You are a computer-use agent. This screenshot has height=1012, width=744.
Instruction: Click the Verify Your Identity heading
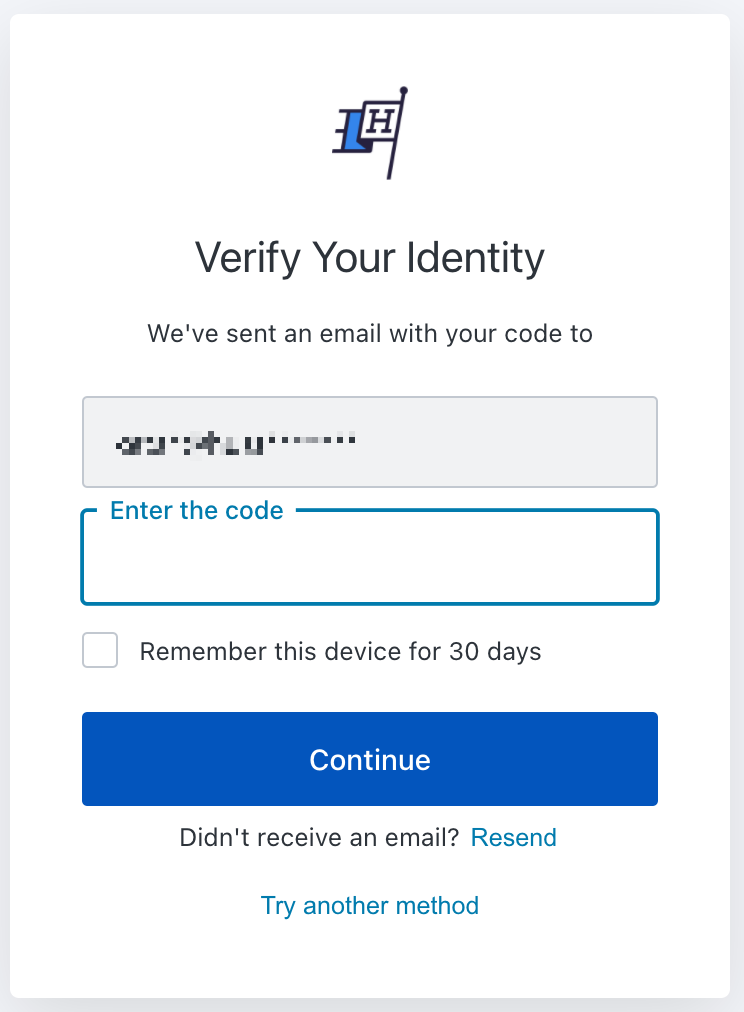[370, 258]
